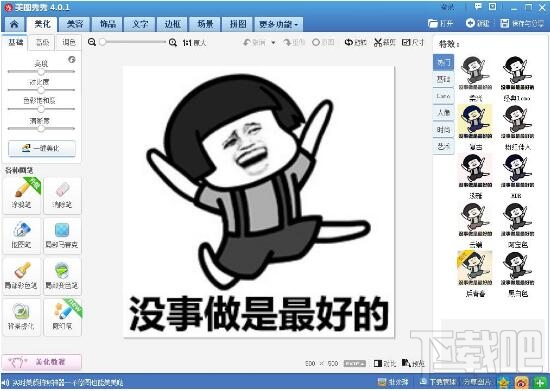Select the LOMO effects category
The image size is (550, 391).
point(444,96)
